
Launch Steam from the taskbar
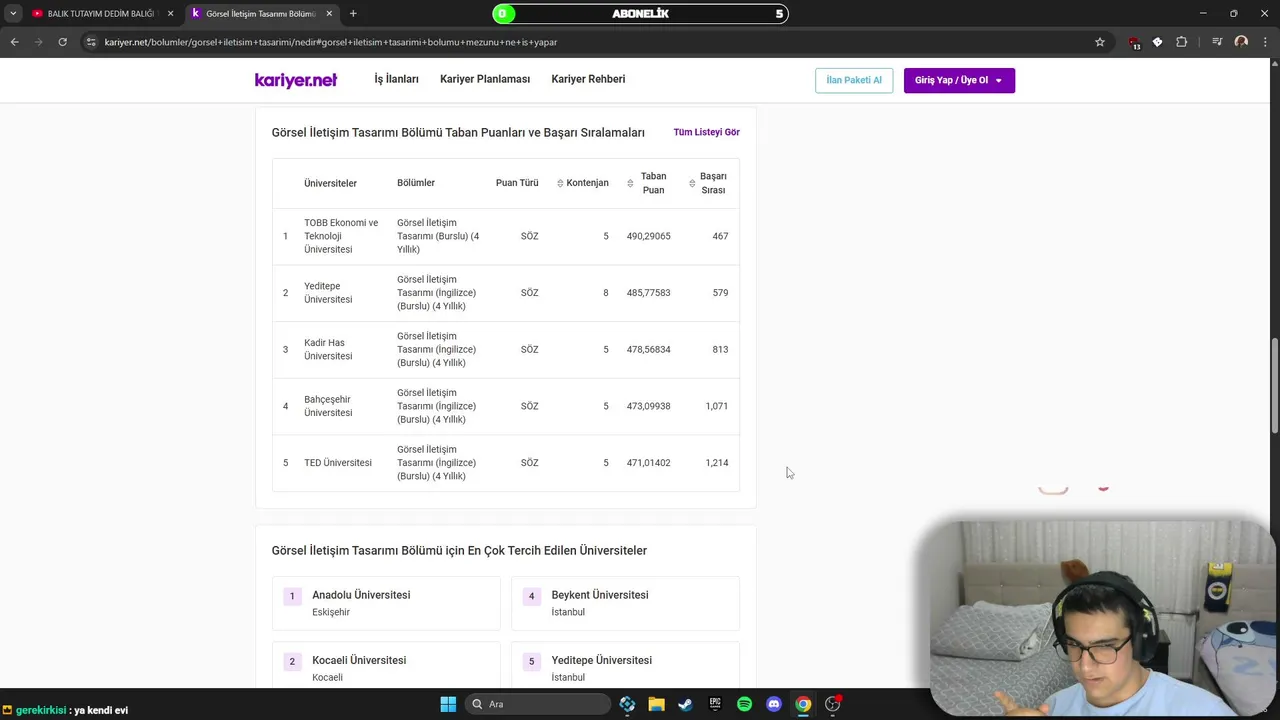tap(685, 704)
